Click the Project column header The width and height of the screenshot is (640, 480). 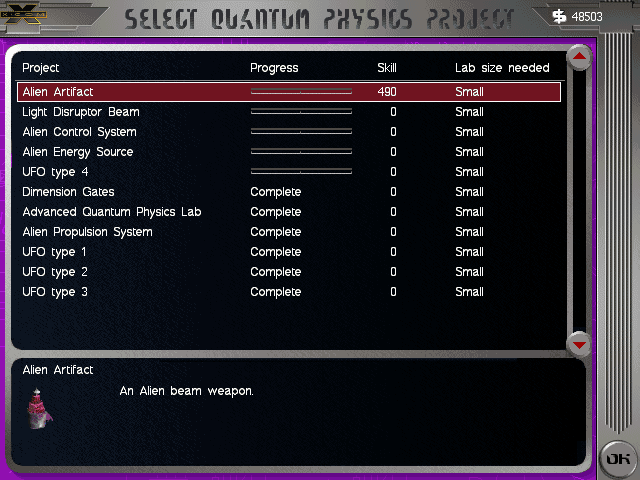click(x=41, y=68)
